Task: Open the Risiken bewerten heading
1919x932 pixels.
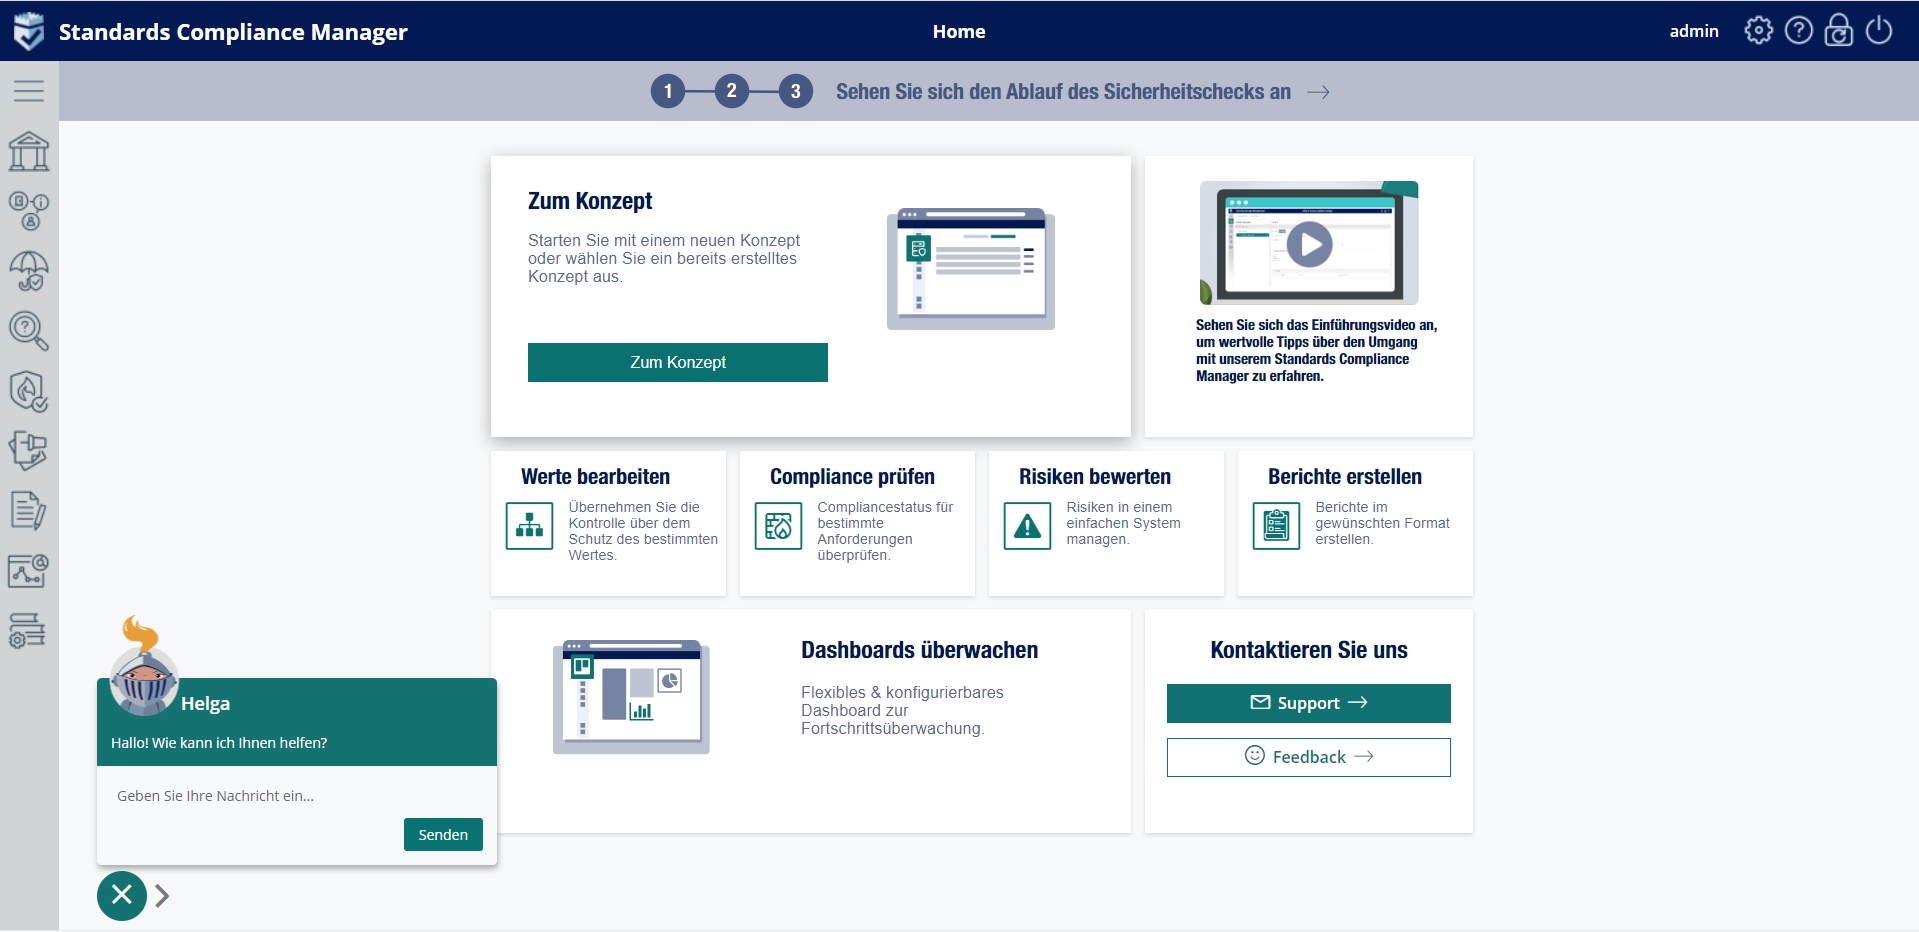Action: 1095,477
